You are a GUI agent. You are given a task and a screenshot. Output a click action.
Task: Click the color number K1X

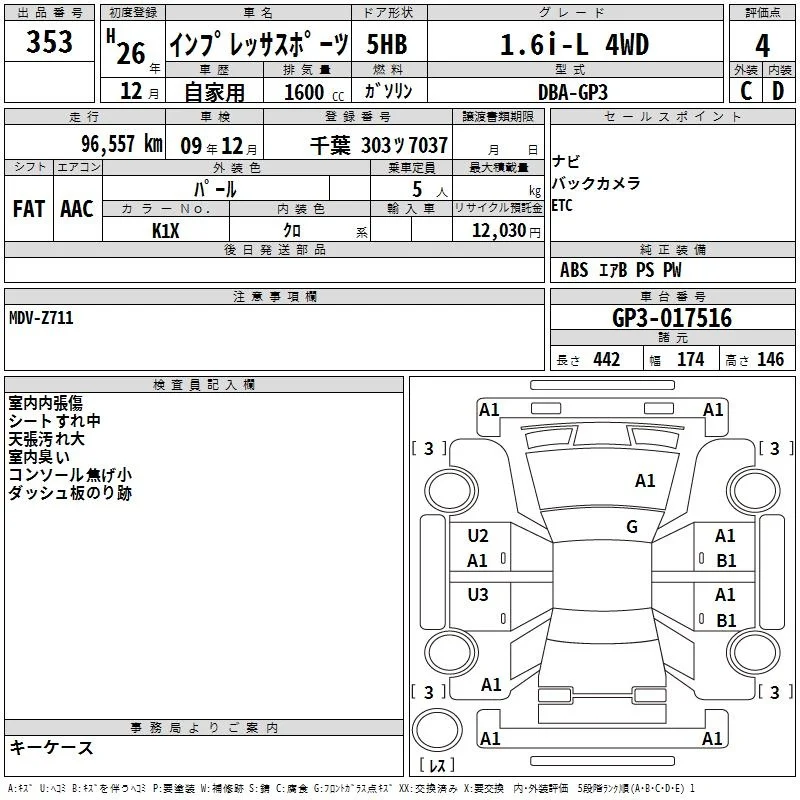click(166, 231)
